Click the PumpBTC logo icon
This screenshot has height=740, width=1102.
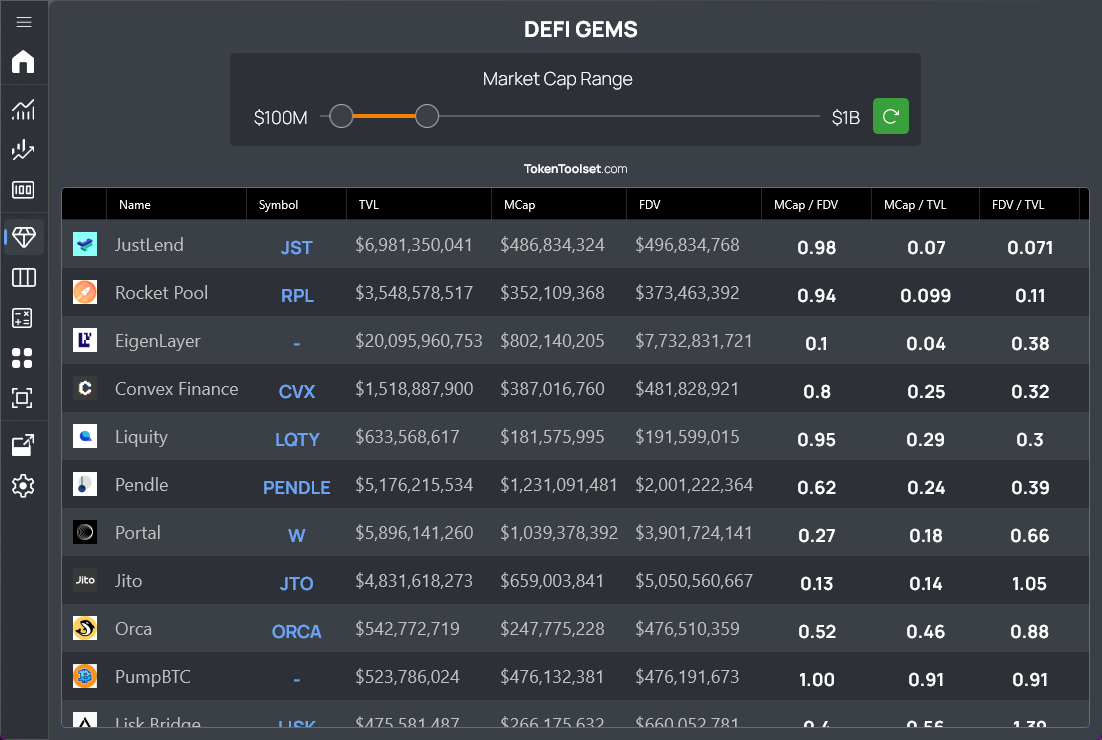click(x=85, y=676)
